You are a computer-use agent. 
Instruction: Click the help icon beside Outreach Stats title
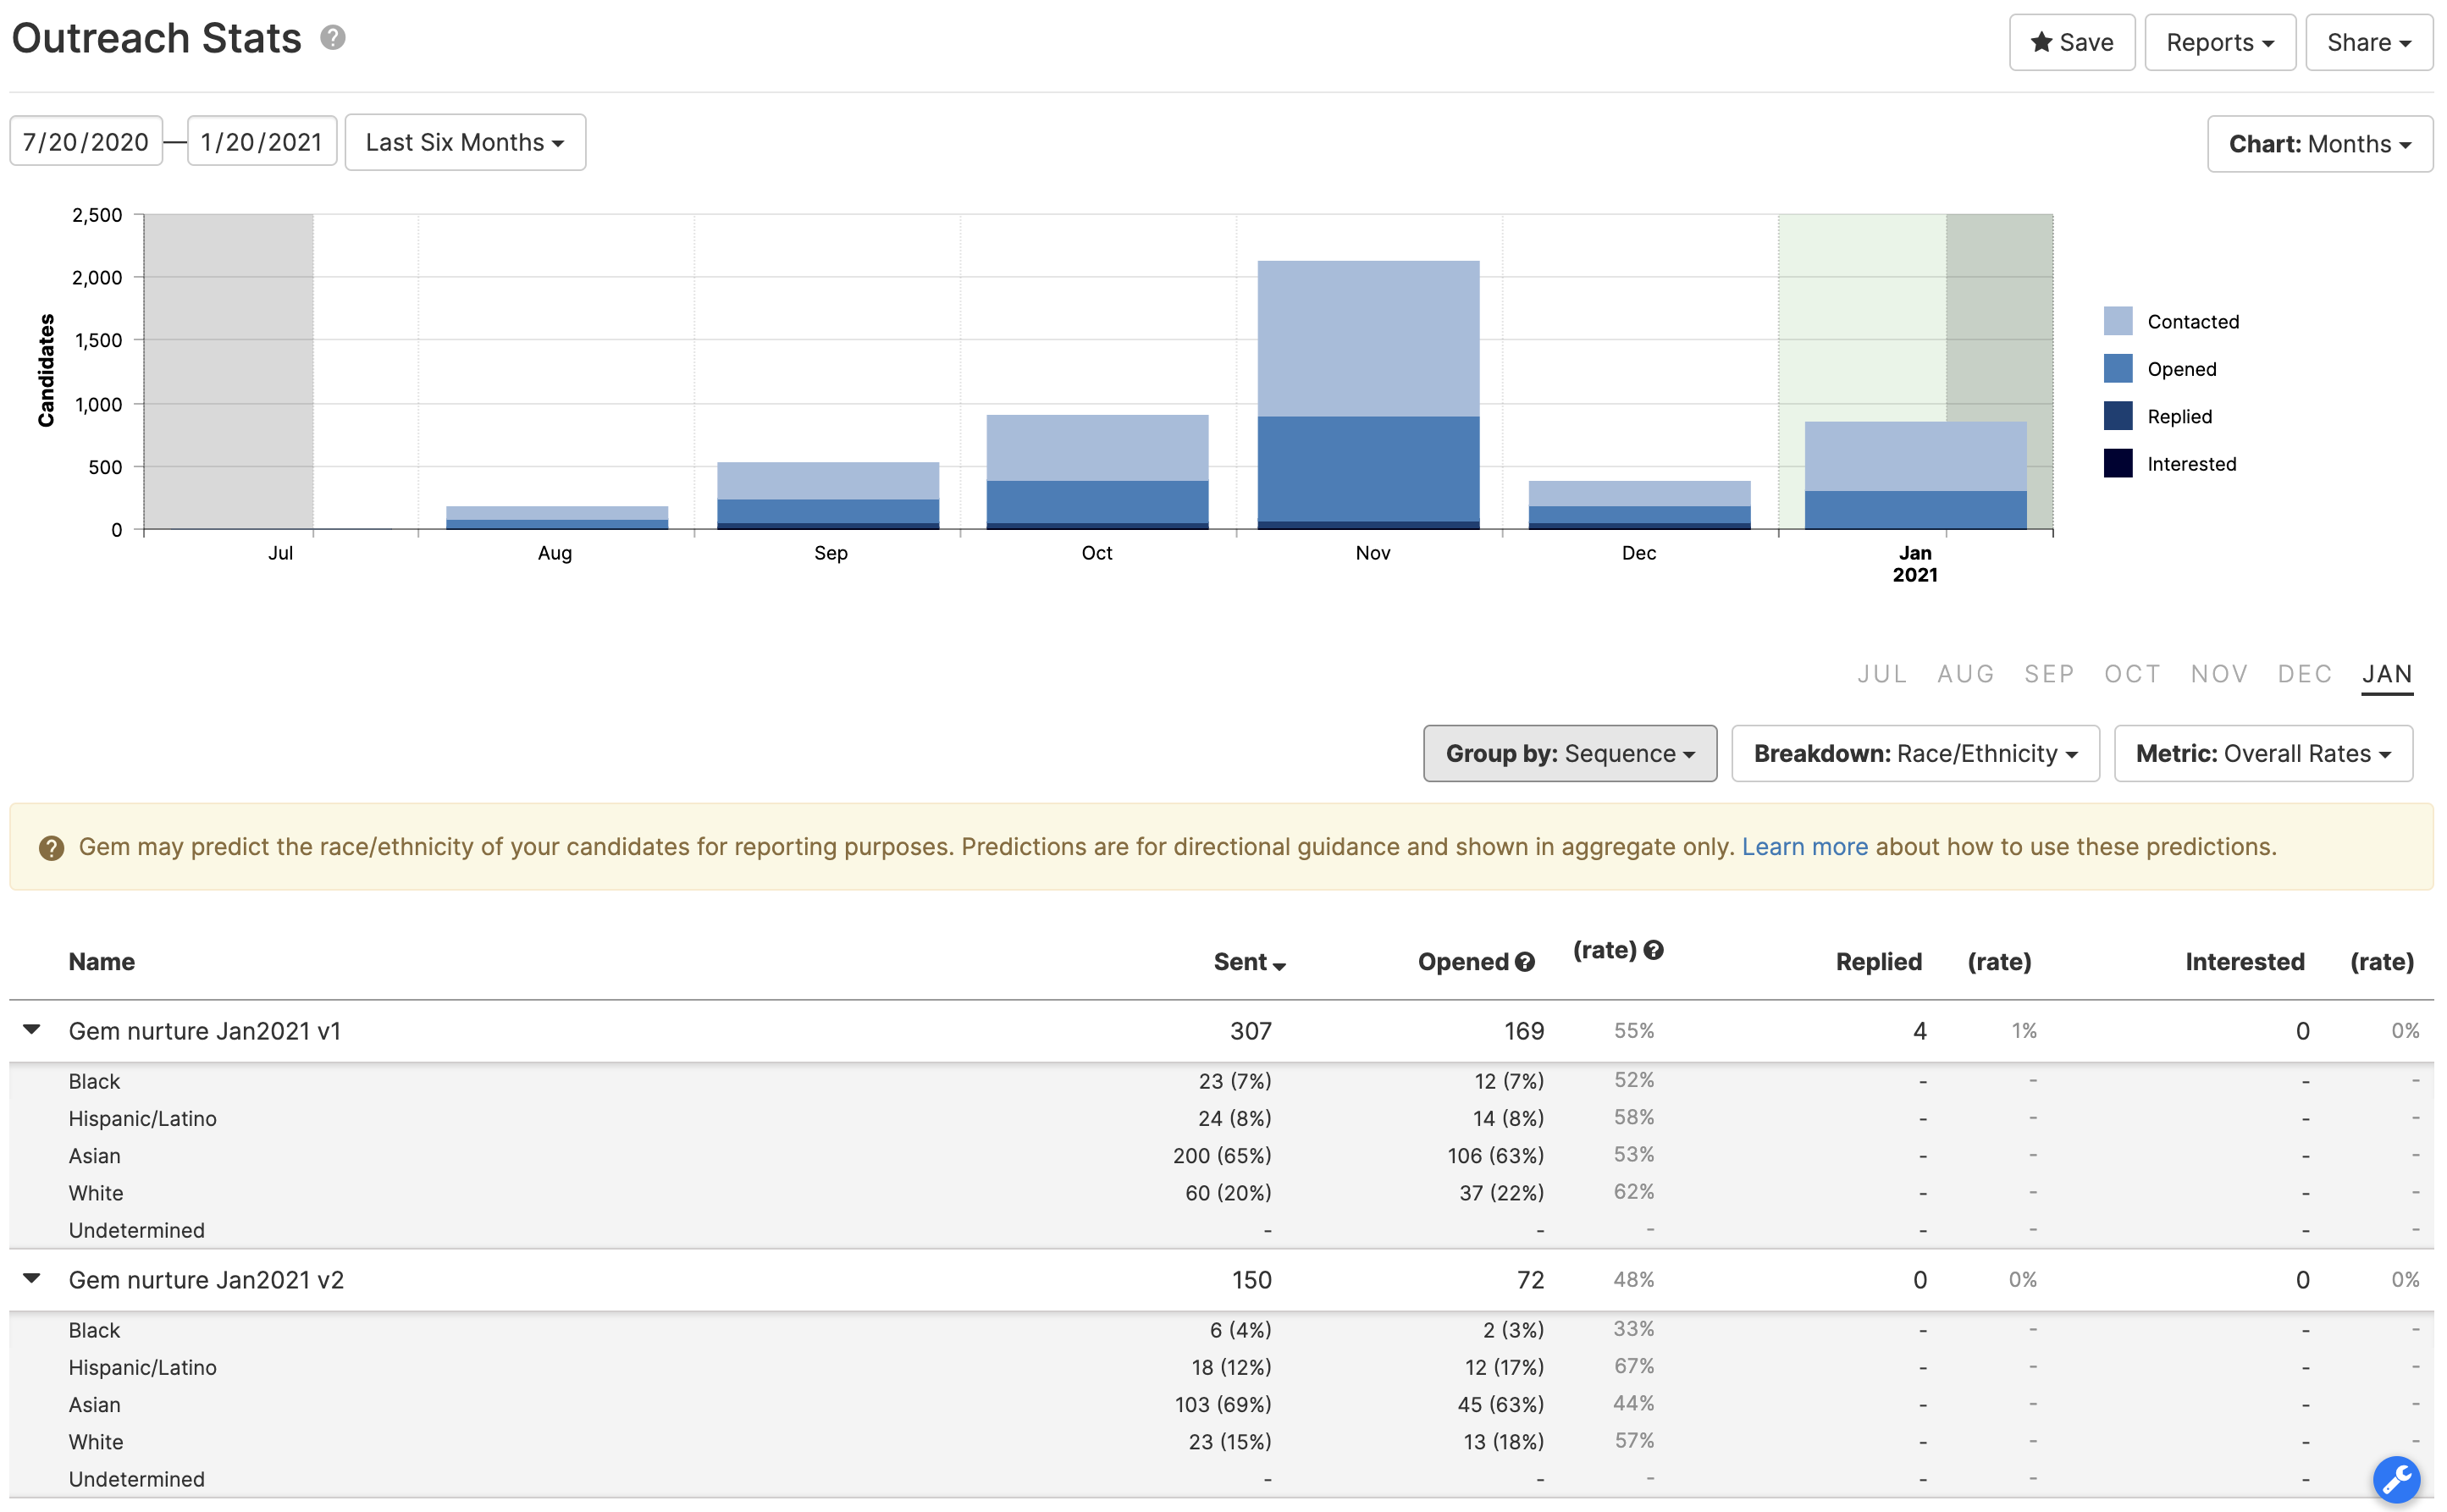pos(333,38)
